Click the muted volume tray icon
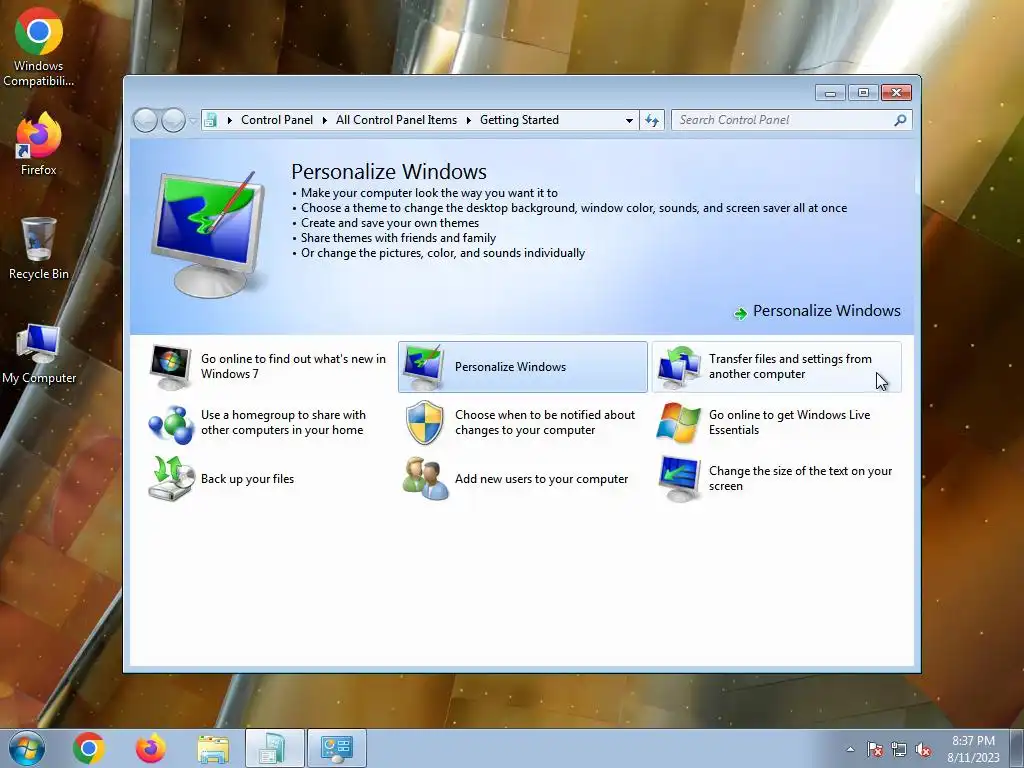1024x768 pixels. click(x=923, y=750)
